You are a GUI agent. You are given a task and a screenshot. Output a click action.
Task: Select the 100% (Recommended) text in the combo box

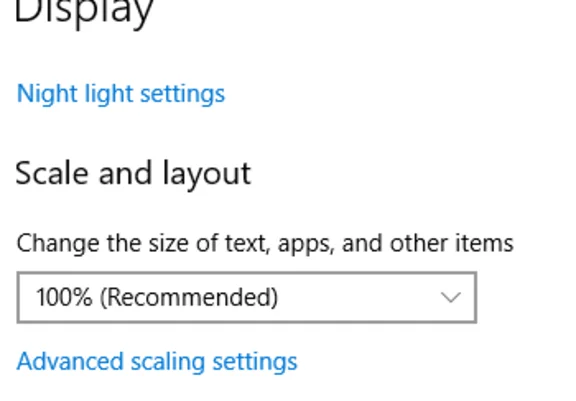(x=157, y=297)
